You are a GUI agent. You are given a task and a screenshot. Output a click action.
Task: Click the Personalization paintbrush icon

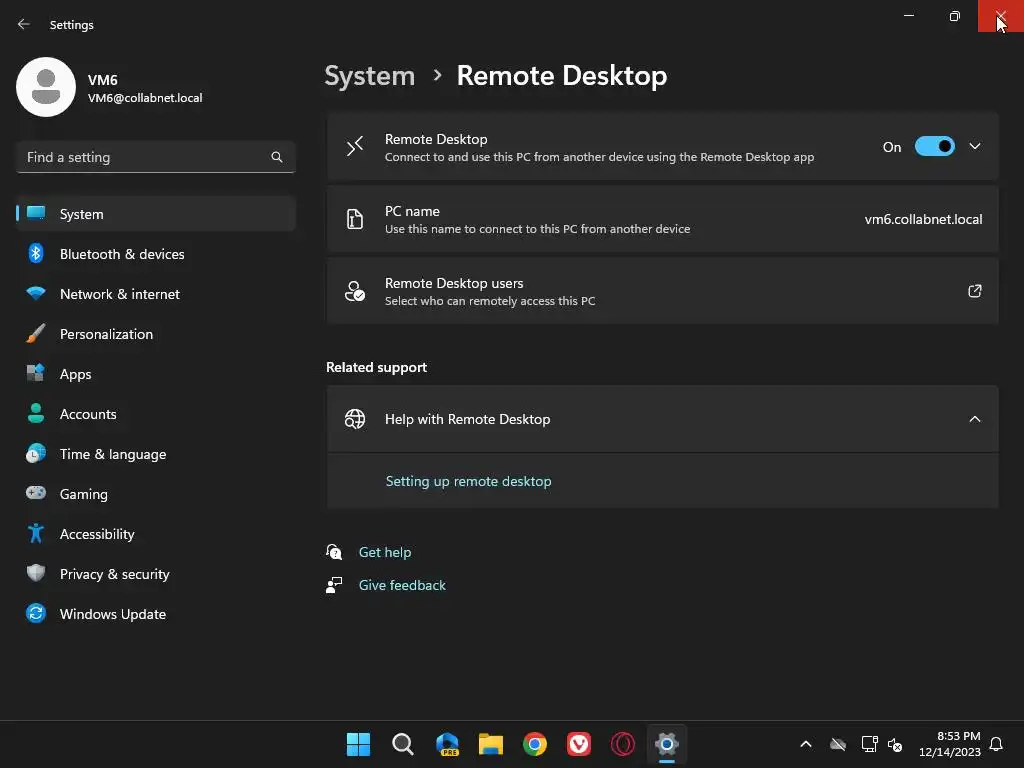point(36,334)
